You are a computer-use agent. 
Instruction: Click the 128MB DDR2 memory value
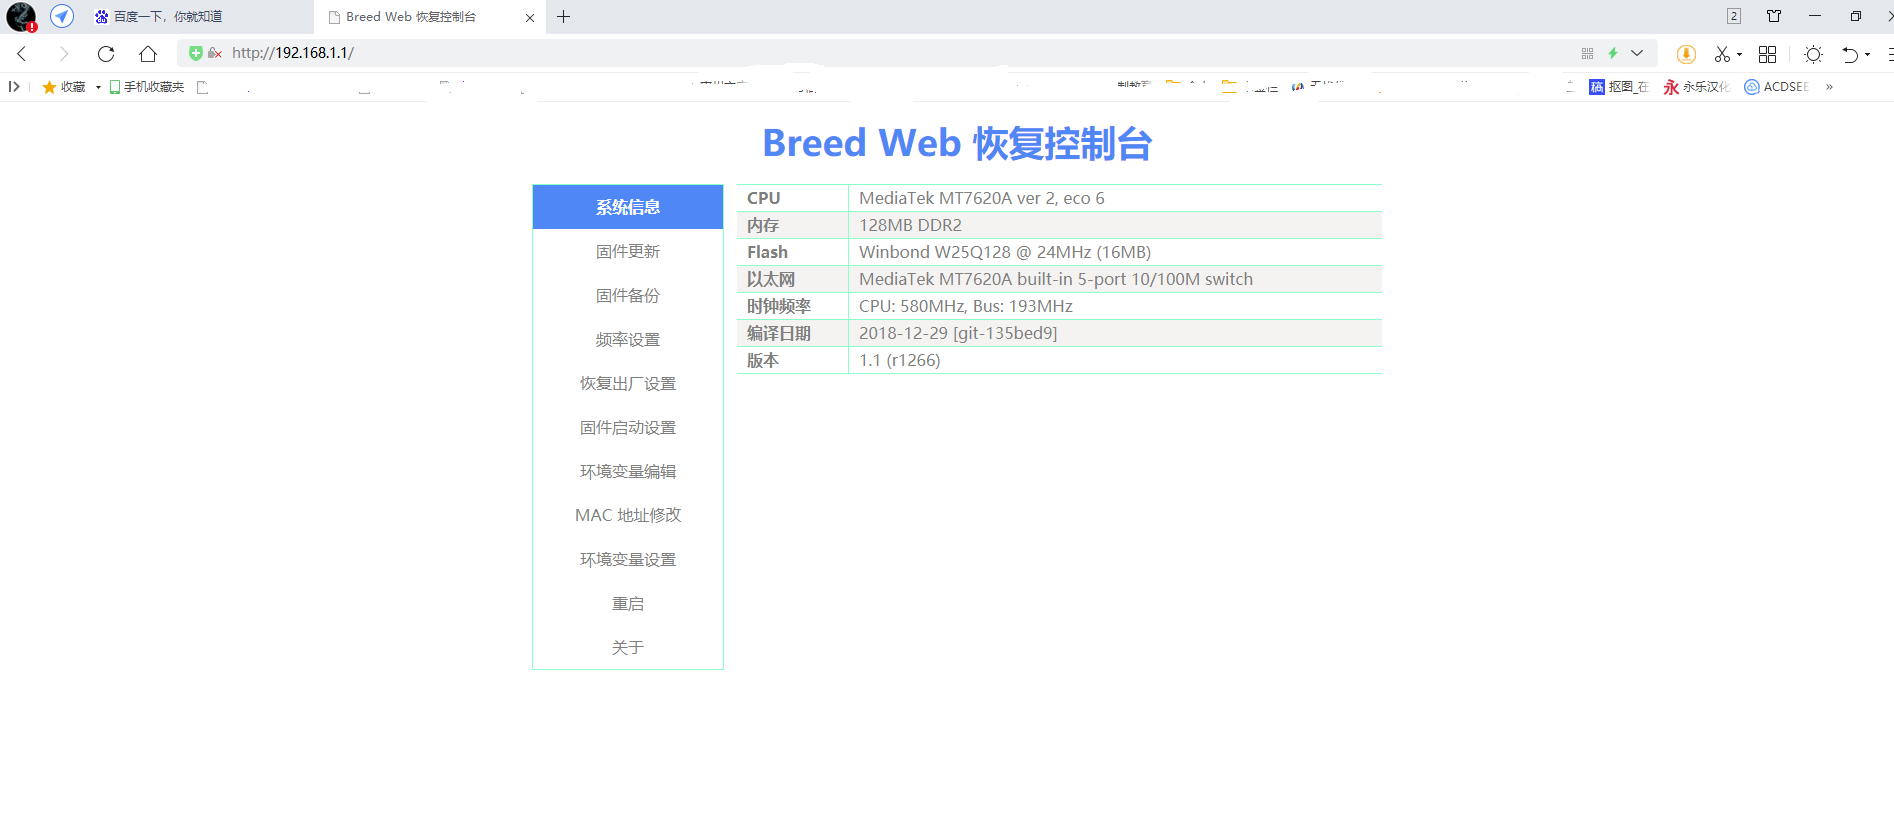pos(910,225)
